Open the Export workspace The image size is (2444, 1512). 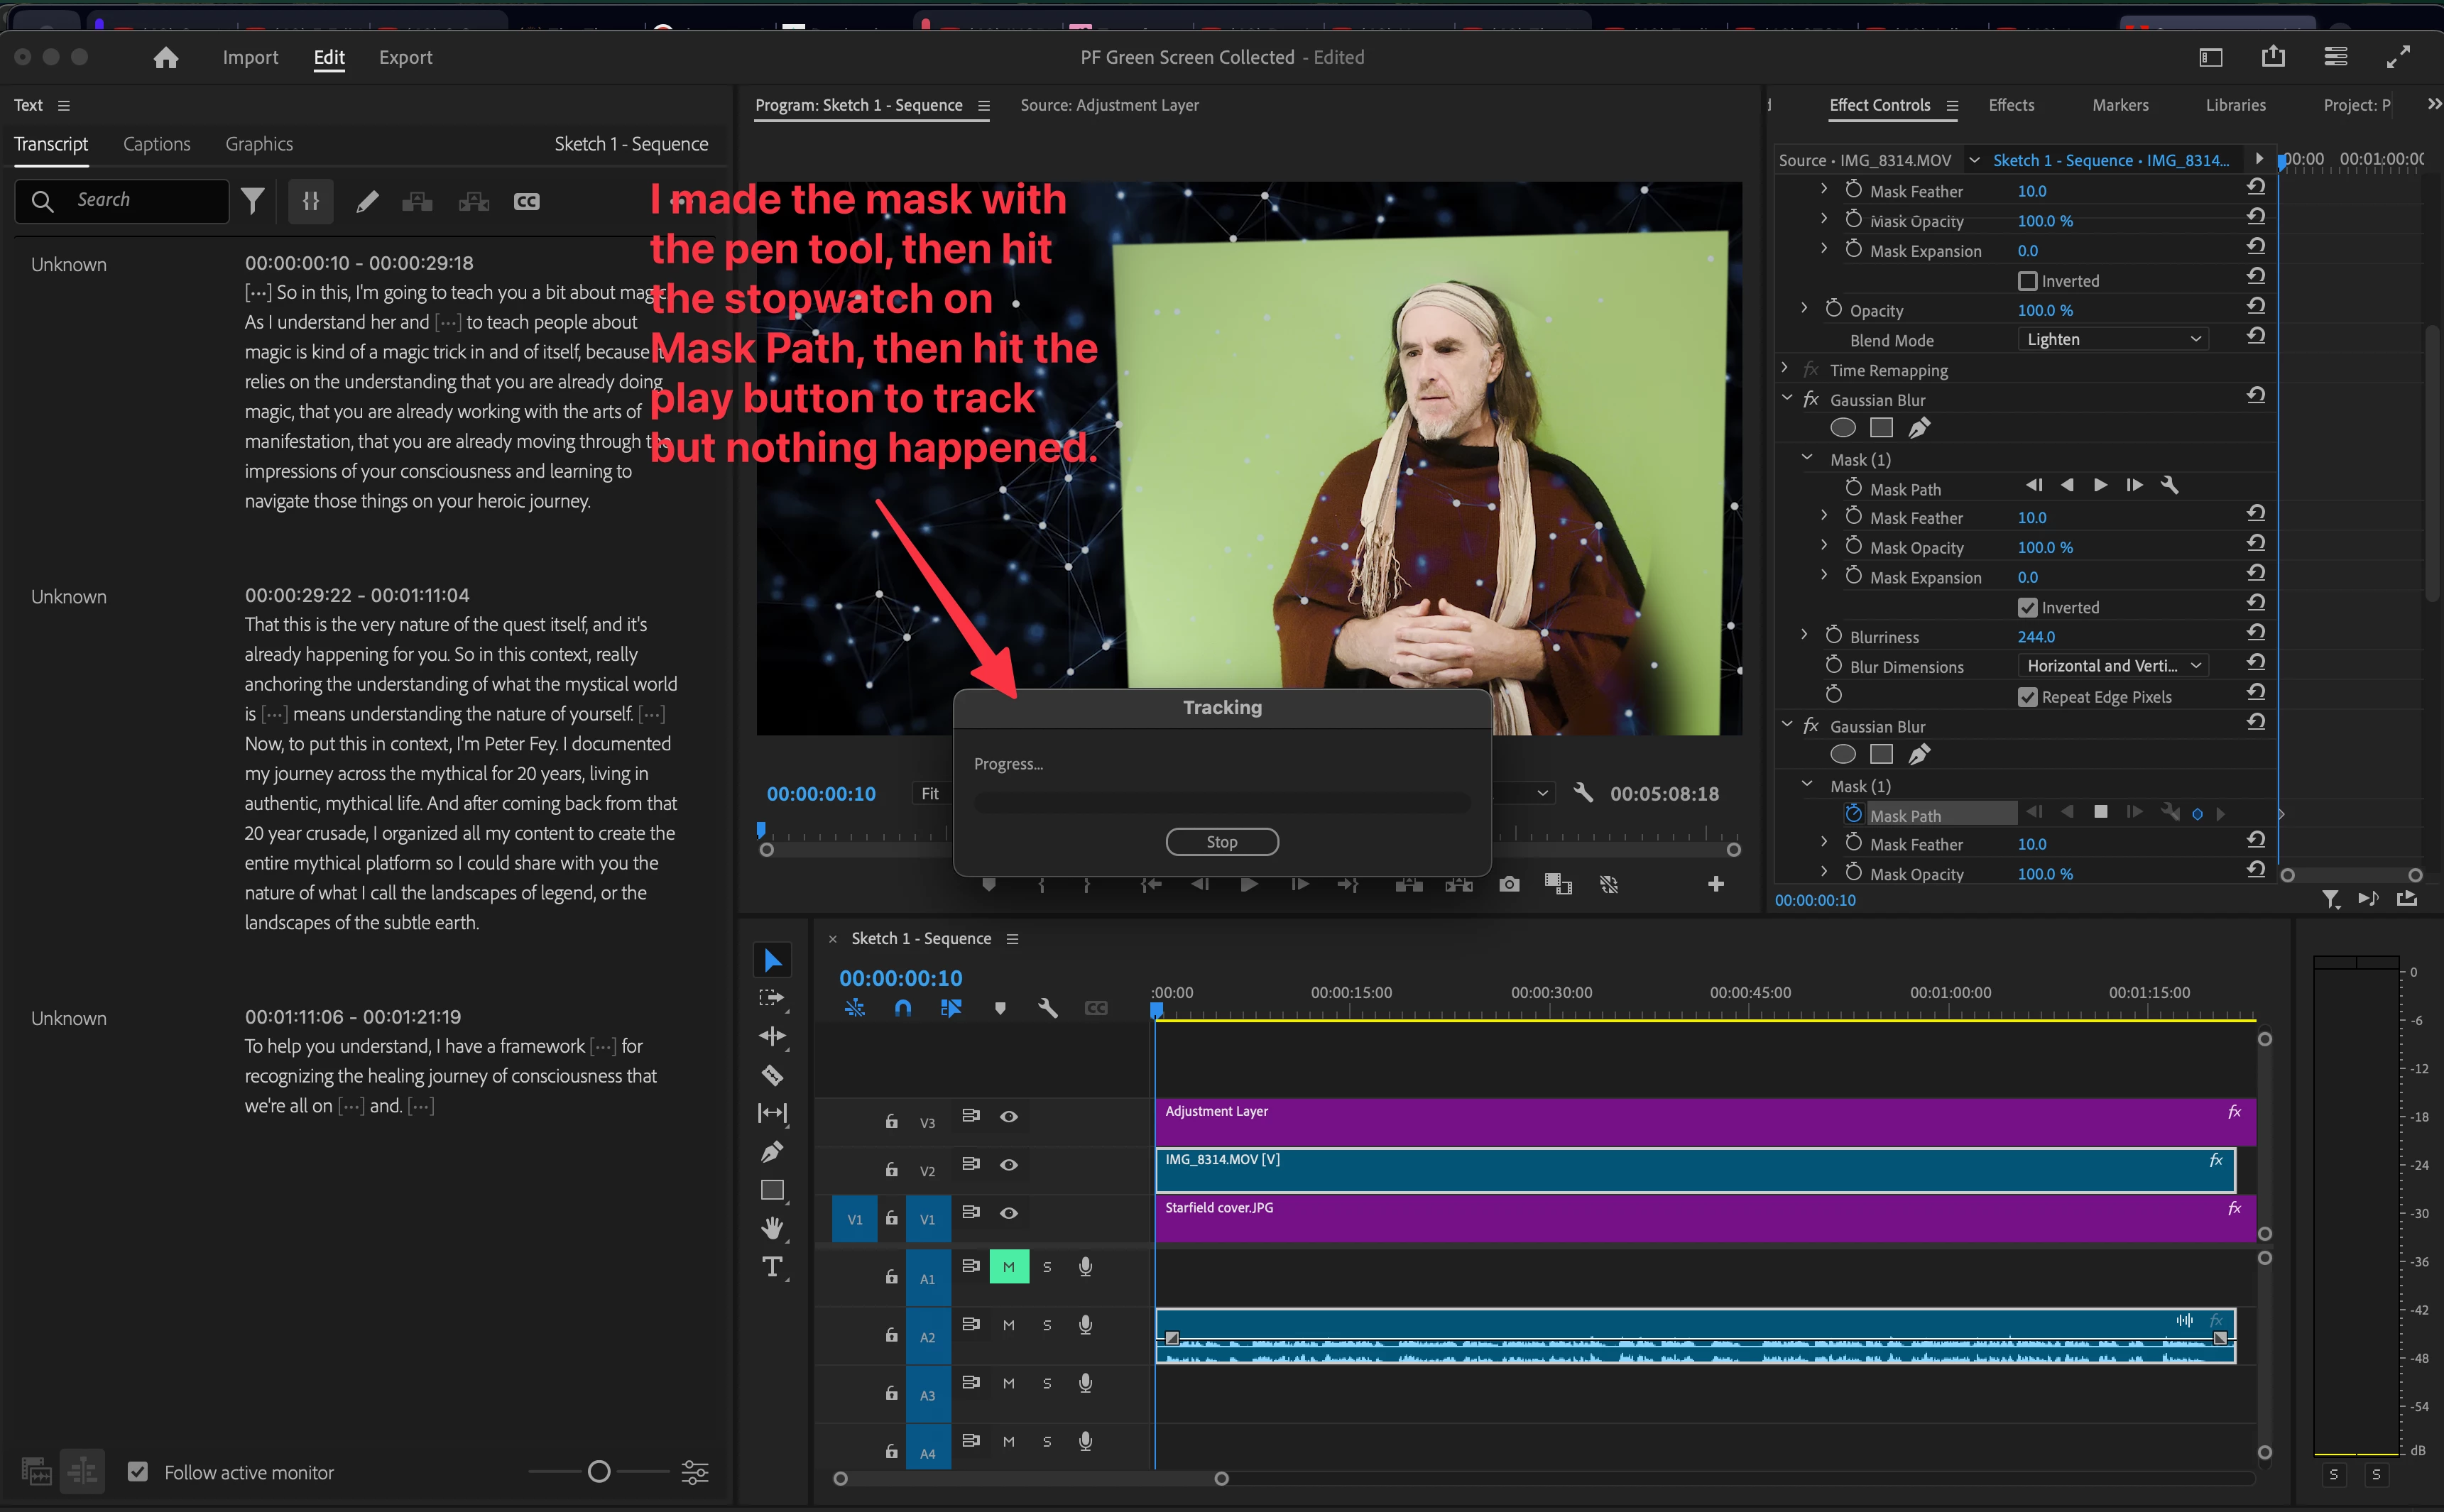pyautogui.click(x=405, y=58)
